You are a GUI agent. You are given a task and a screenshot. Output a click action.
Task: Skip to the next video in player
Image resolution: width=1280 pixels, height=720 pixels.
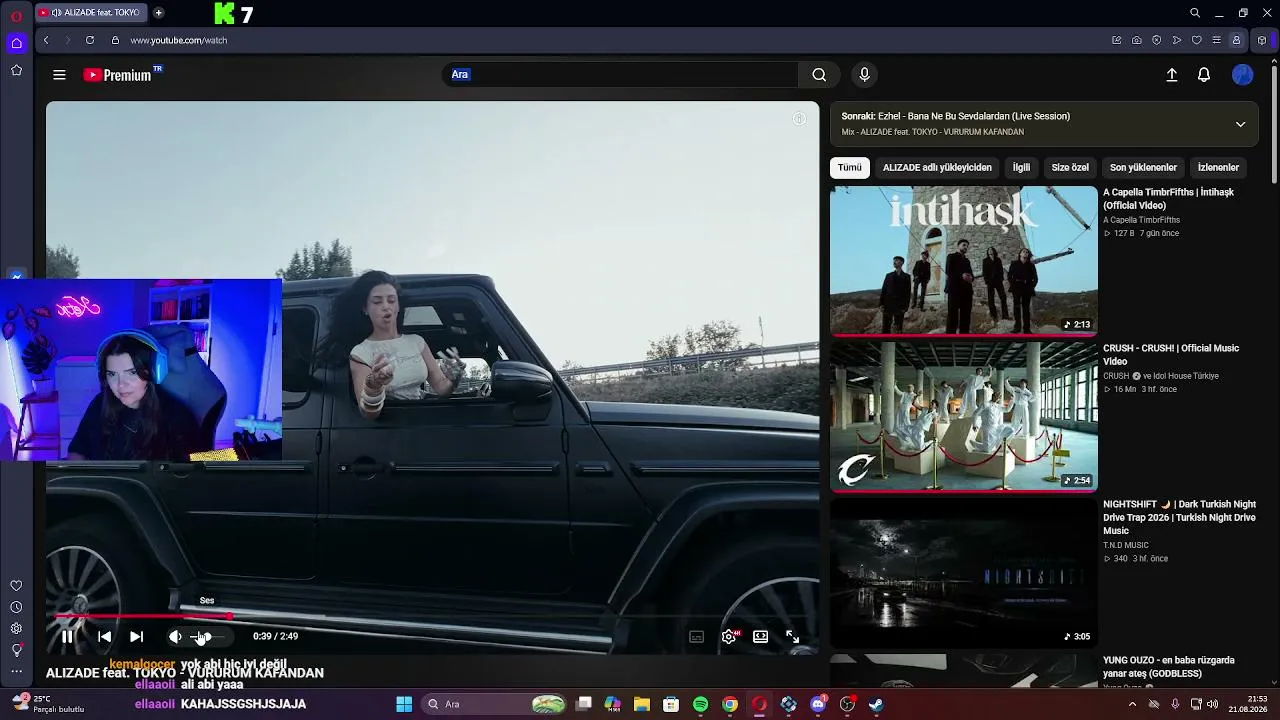(136, 636)
